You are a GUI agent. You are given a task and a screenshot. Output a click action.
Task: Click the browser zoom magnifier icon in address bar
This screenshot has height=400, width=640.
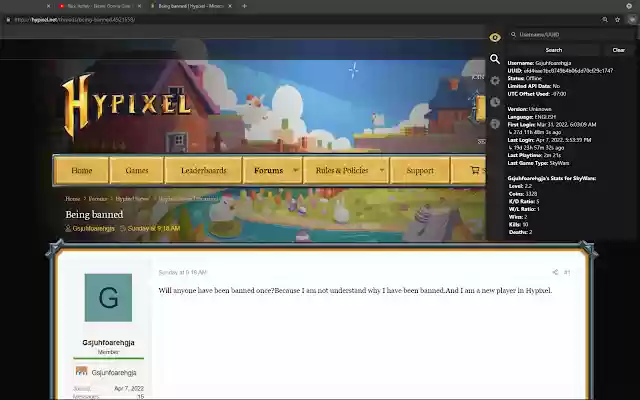coord(605,20)
